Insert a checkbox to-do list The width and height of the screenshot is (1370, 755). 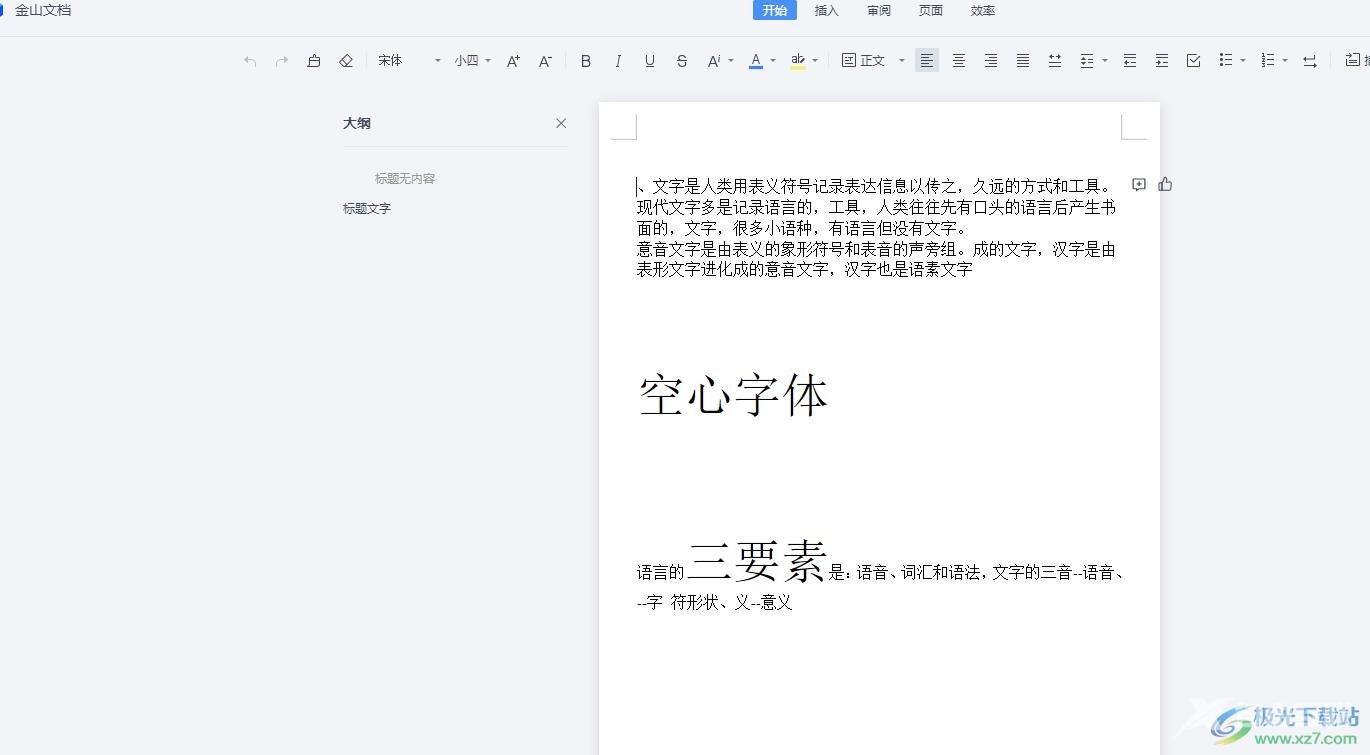coord(1194,61)
